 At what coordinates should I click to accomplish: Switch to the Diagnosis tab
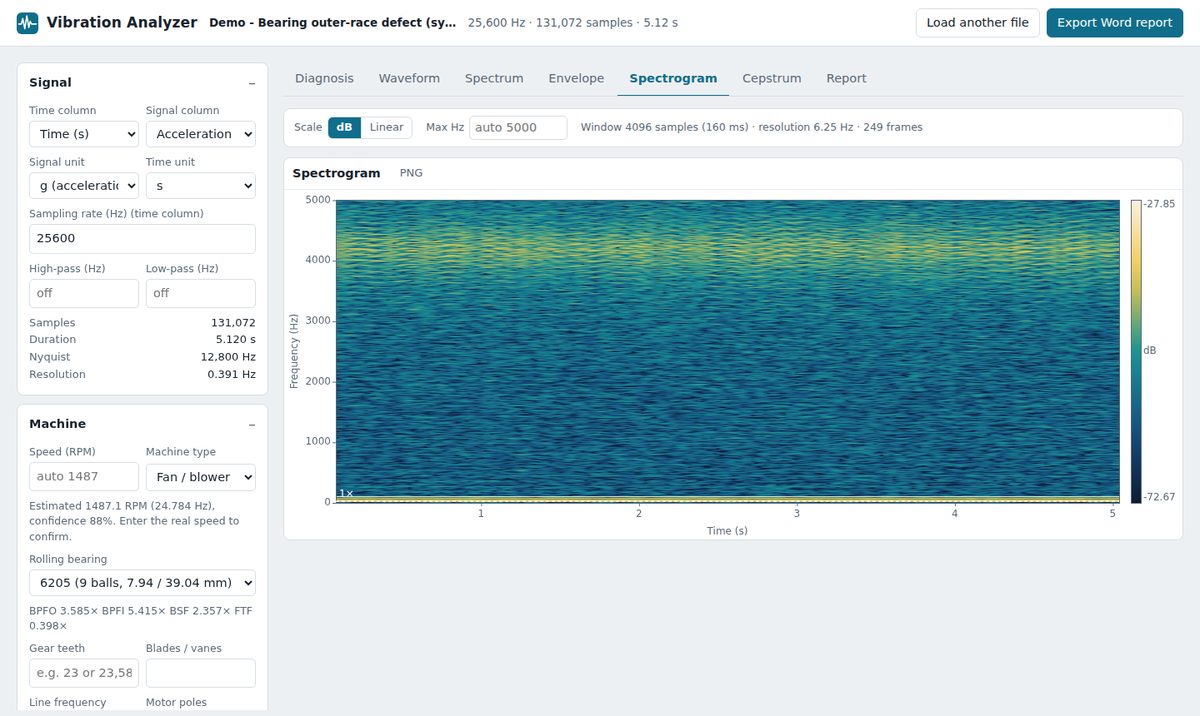pyautogui.click(x=324, y=78)
